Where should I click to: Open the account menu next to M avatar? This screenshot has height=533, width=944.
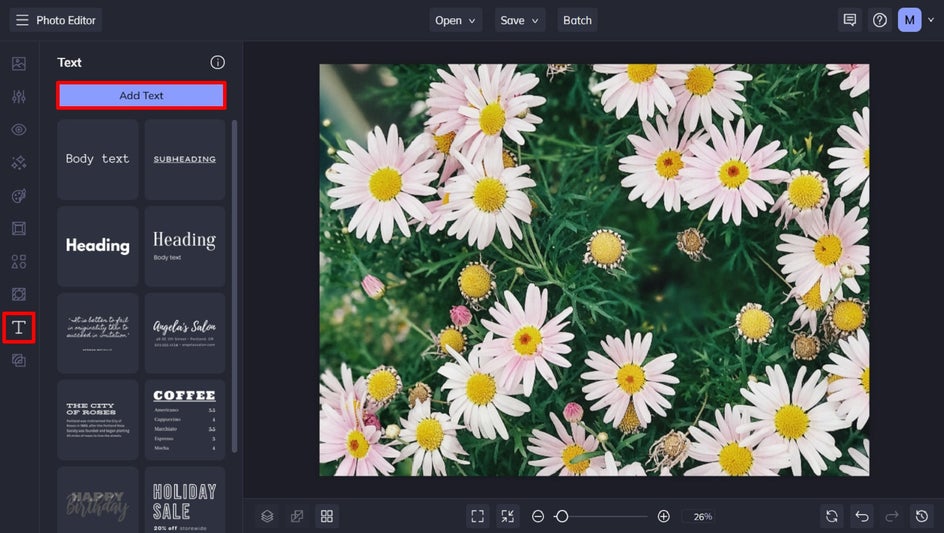(x=931, y=20)
